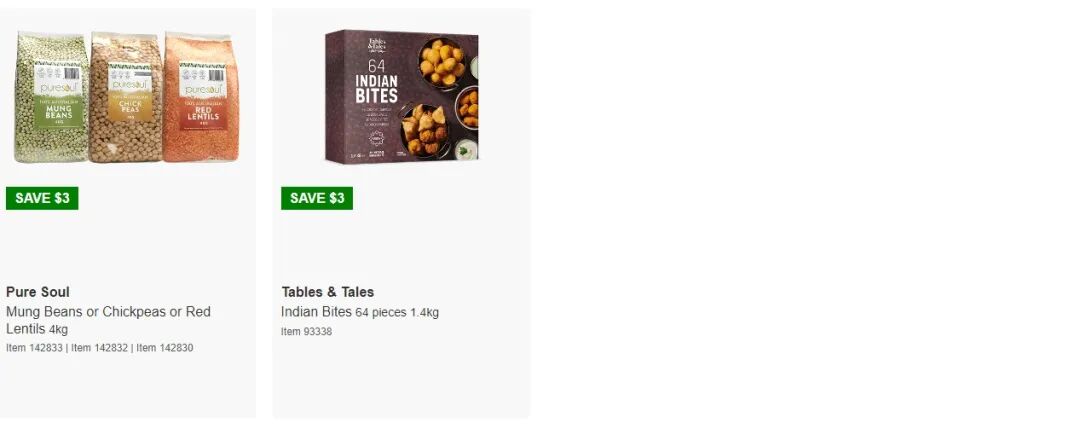Viewport: 1080px width, 429px height.
Task: Open the Indian Bites box image
Action: click(x=402, y=97)
